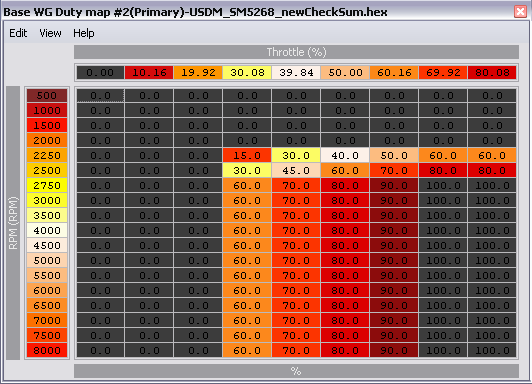532x384 pixels.
Task: Select the 7000 RPM axis cell
Action: pyautogui.click(x=47, y=321)
